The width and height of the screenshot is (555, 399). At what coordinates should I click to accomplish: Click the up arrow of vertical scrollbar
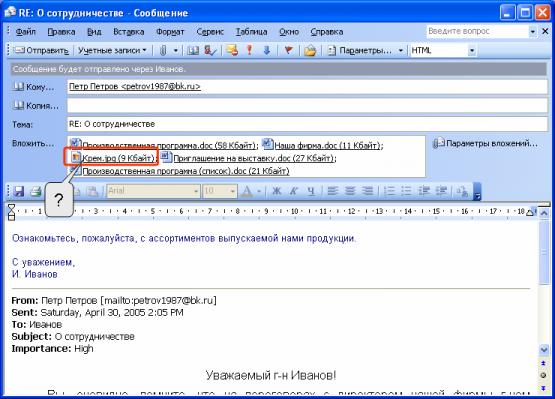click(544, 213)
